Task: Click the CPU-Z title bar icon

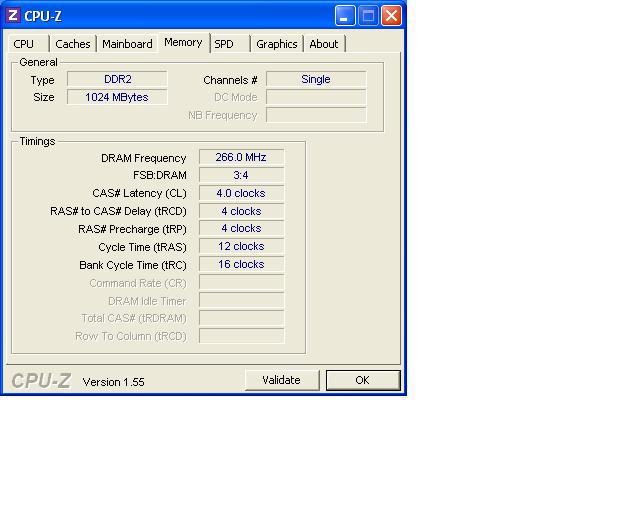Action: click(x=13, y=16)
